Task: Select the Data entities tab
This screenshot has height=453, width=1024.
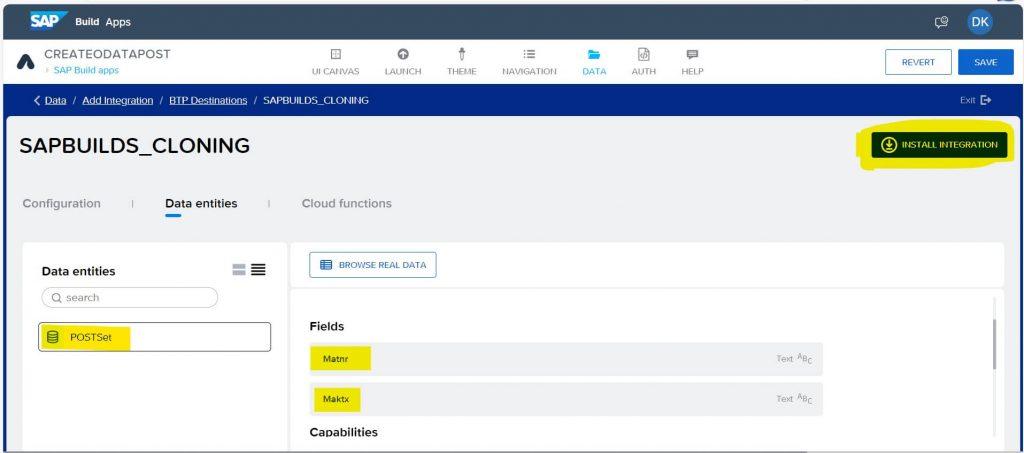Action: tap(201, 203)
